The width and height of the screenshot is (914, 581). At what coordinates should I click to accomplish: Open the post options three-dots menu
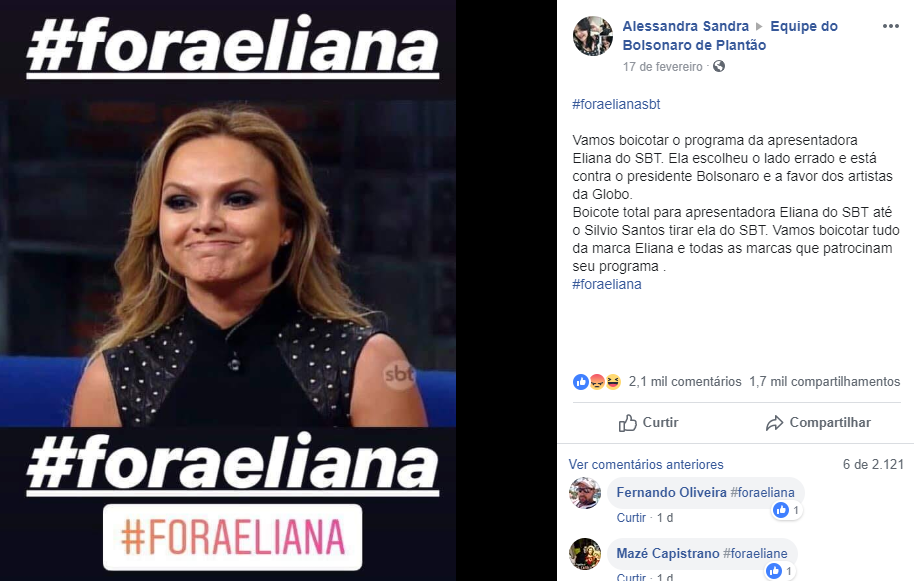[890, 26]
